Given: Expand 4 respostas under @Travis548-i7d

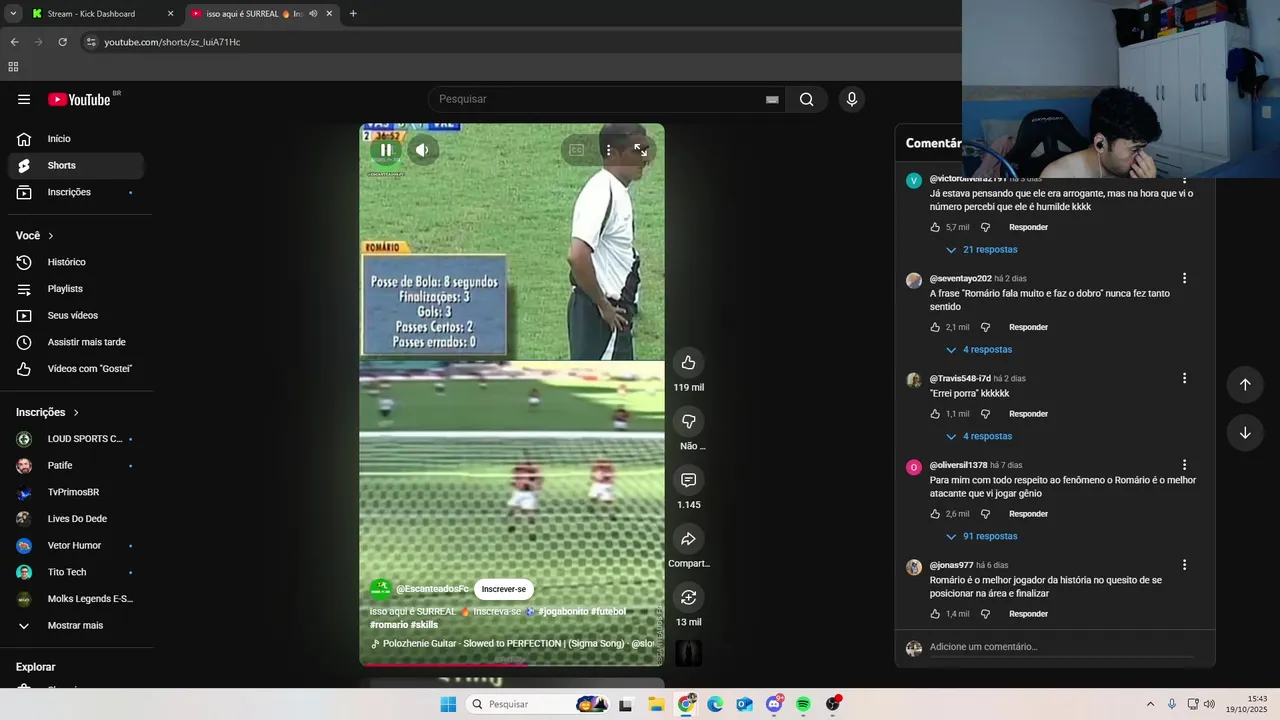Looking at the screenshot, I should pyautogui.click(x=978, y=437).
